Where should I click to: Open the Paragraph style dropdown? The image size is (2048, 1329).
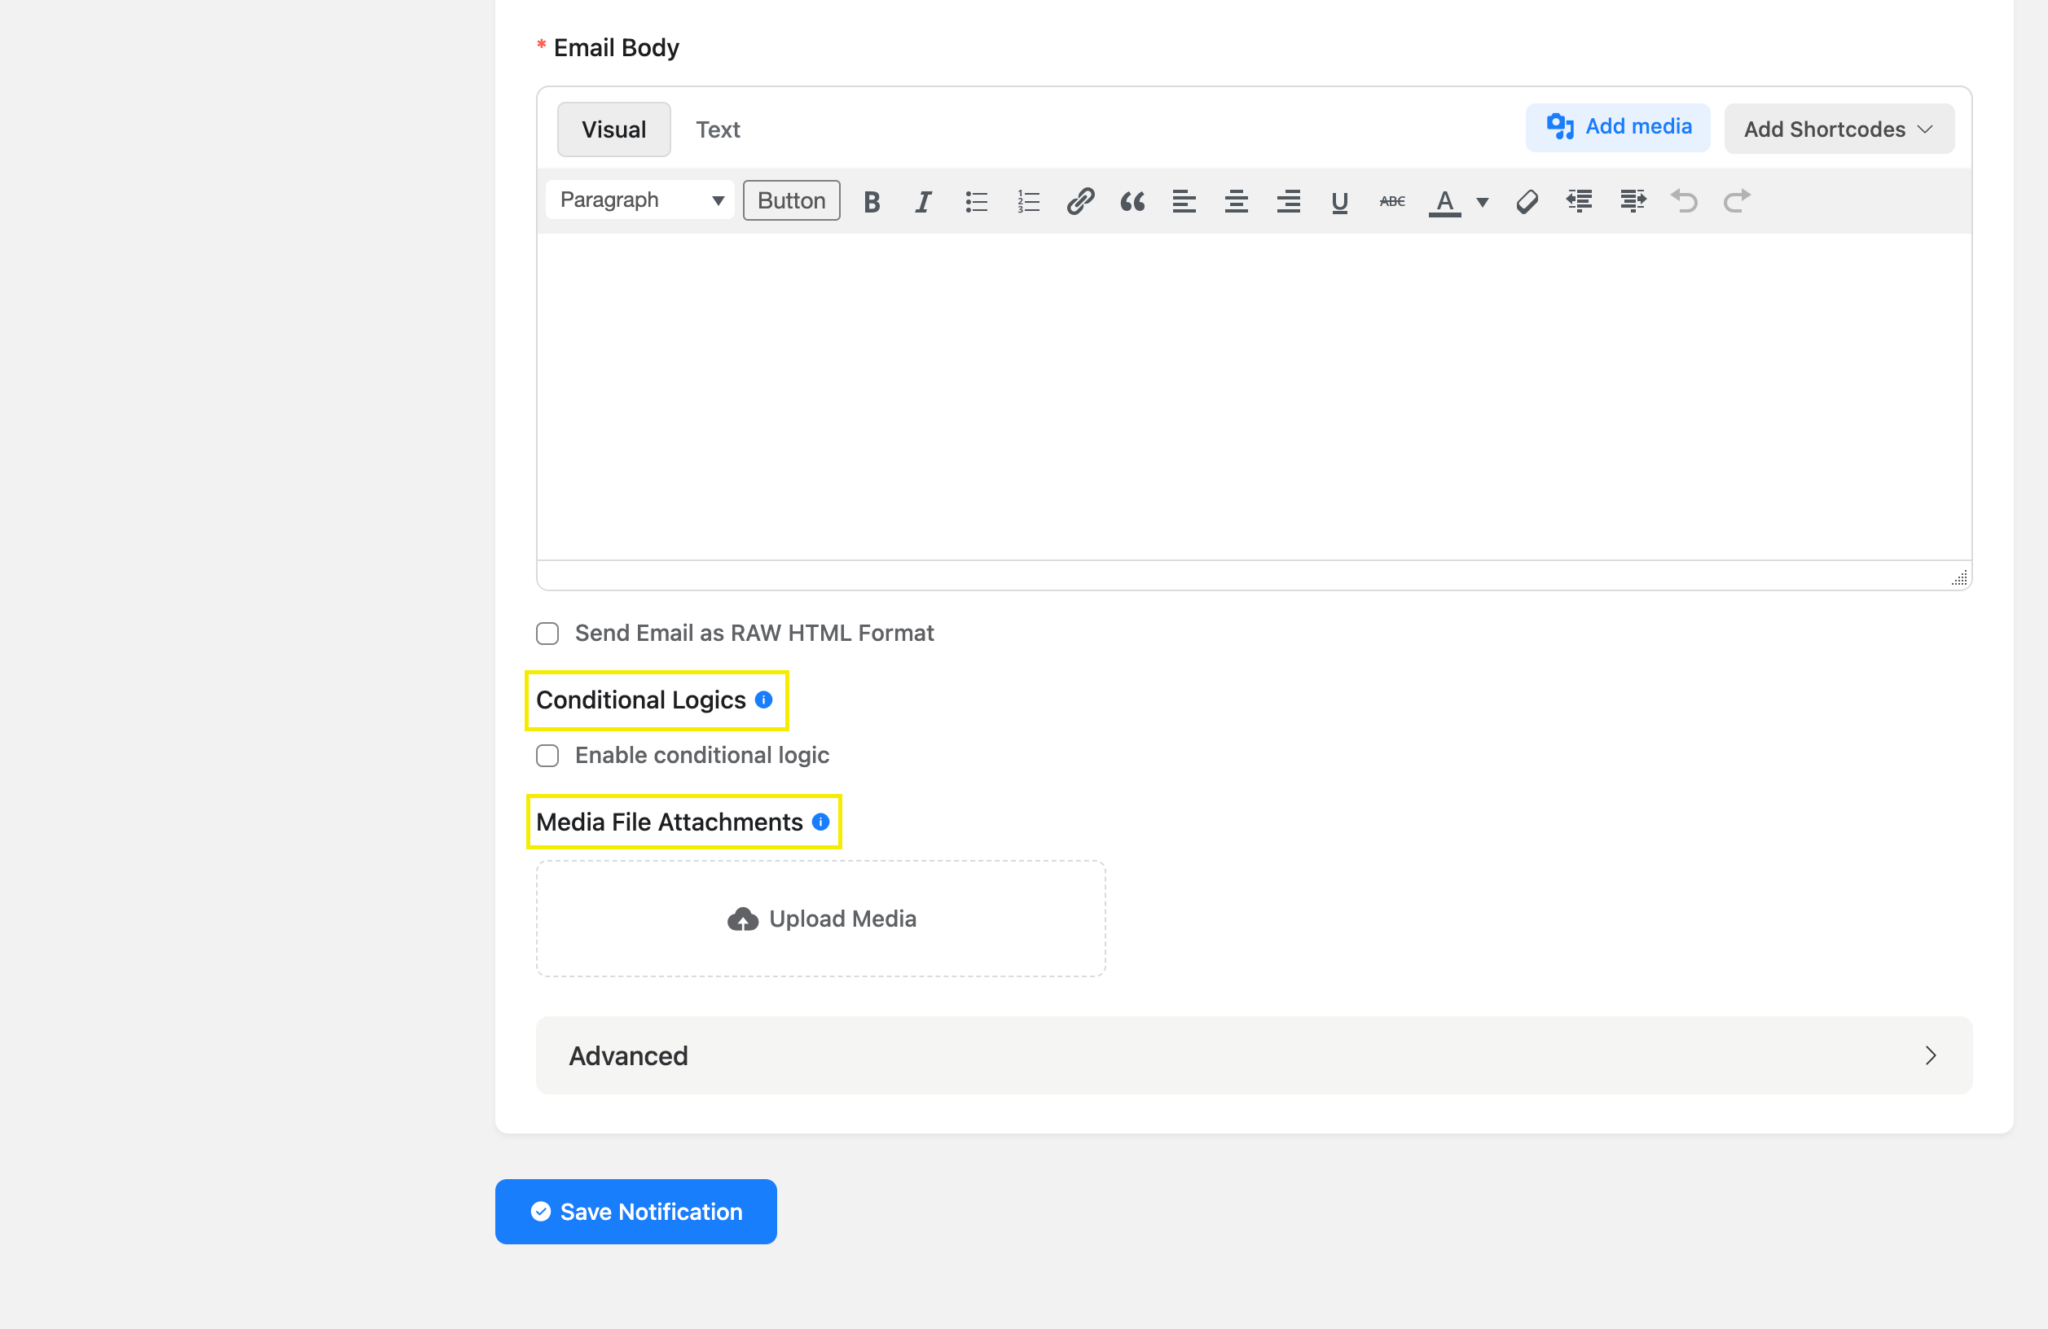click(639, 200)
